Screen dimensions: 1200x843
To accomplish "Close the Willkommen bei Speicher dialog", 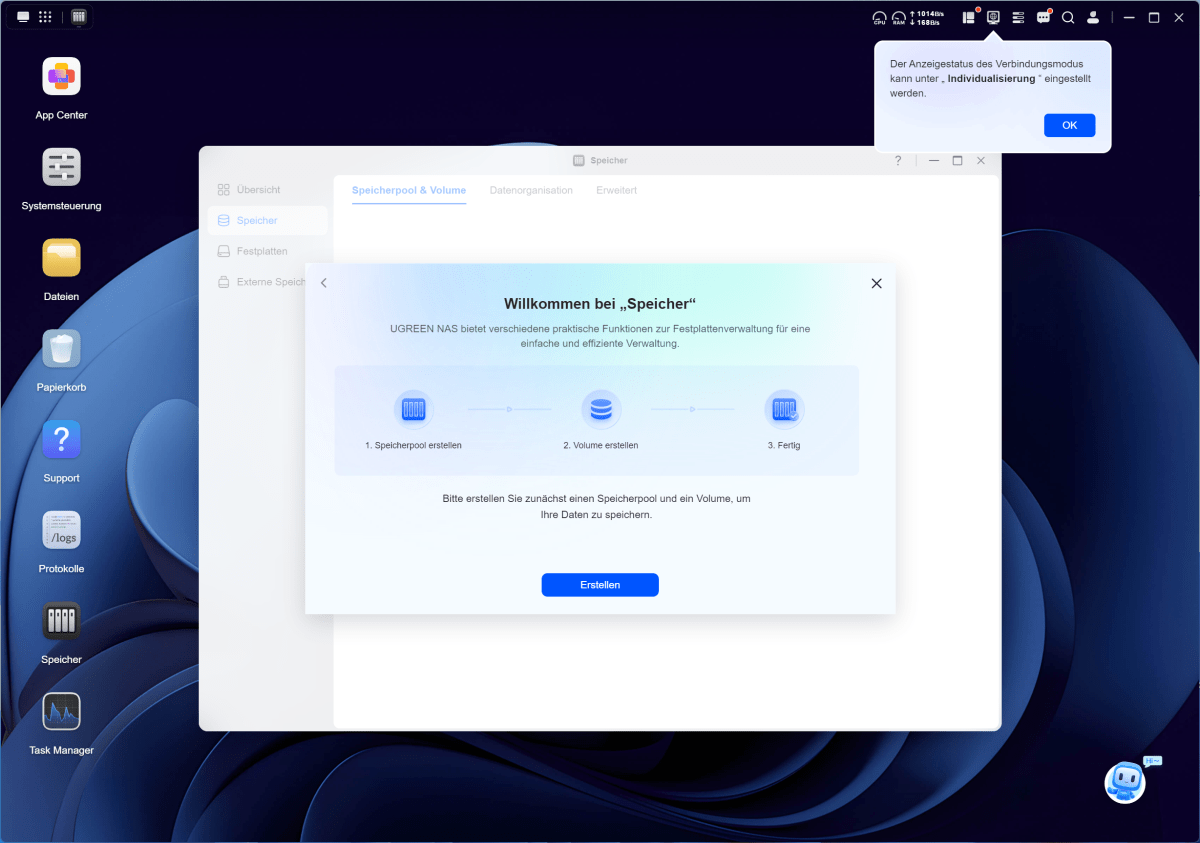I will [x=876, y=283].
